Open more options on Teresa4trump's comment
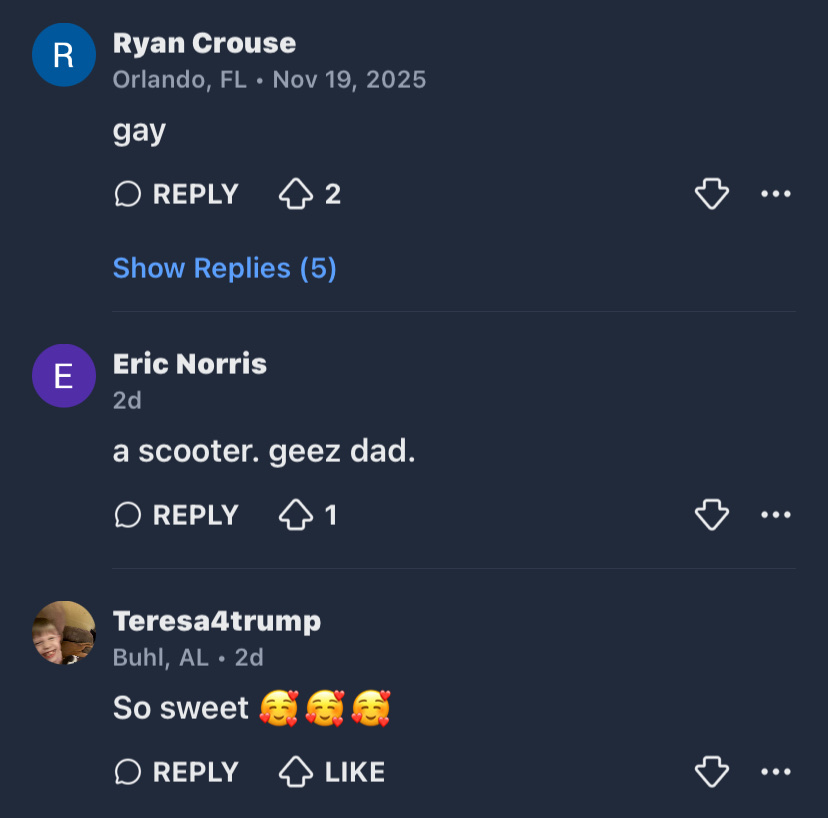The image size is (828, 818). [776, 772]
